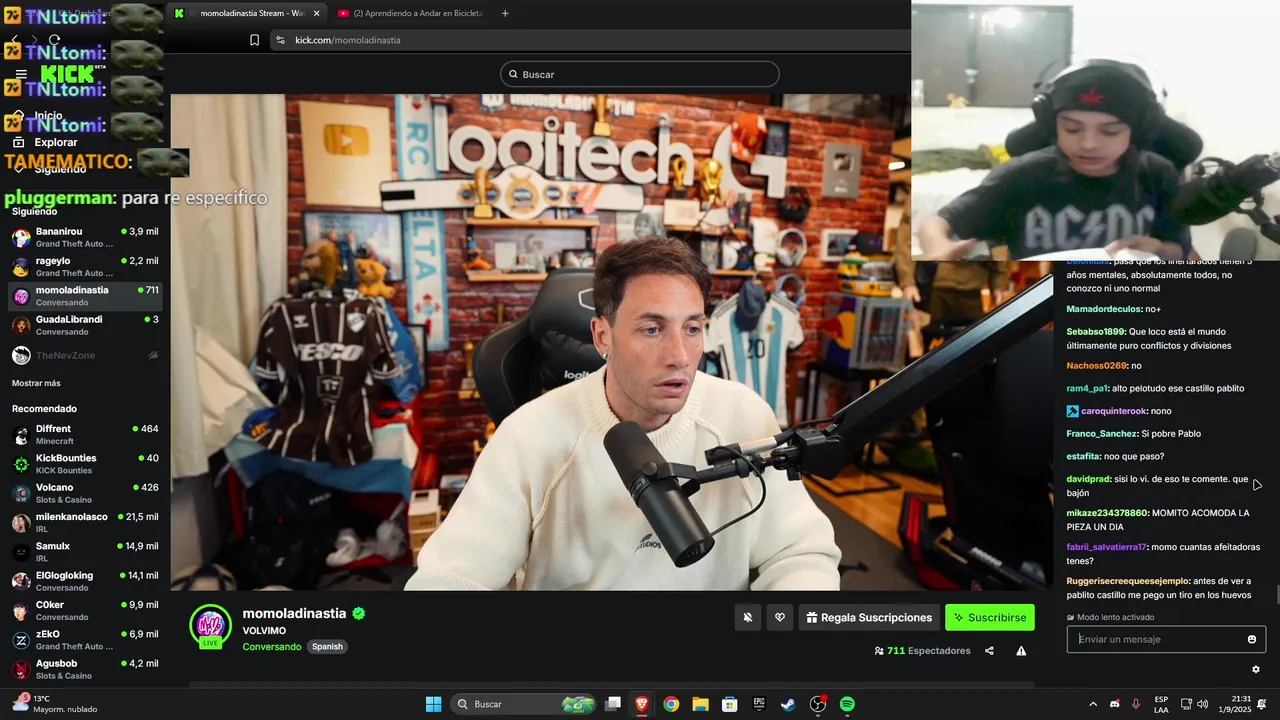Open Spotify from taskbar

[x=847, y=704]
